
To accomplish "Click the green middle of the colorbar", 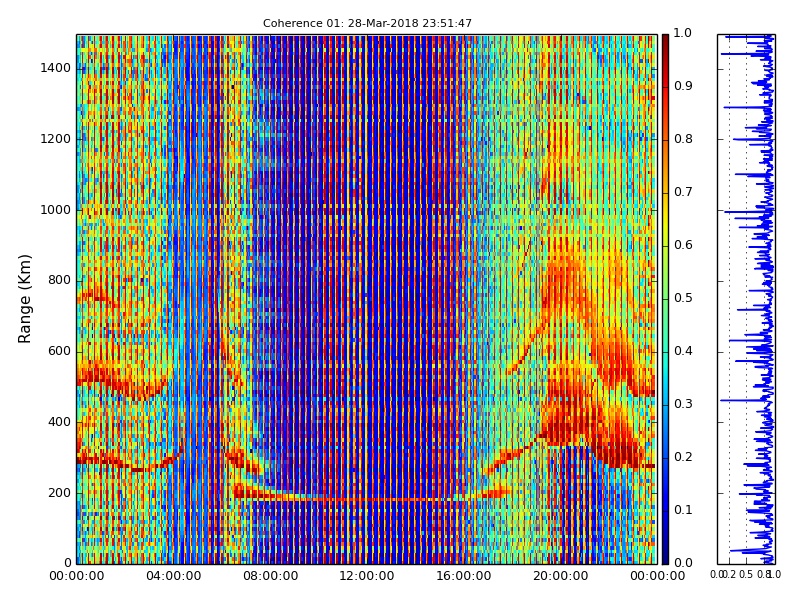I will click(x=665, y=299).
